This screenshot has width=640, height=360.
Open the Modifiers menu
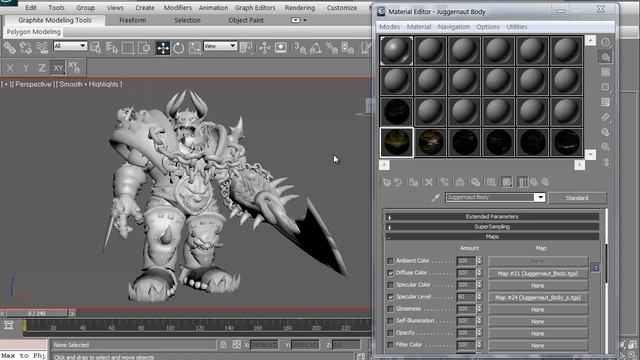178,8
